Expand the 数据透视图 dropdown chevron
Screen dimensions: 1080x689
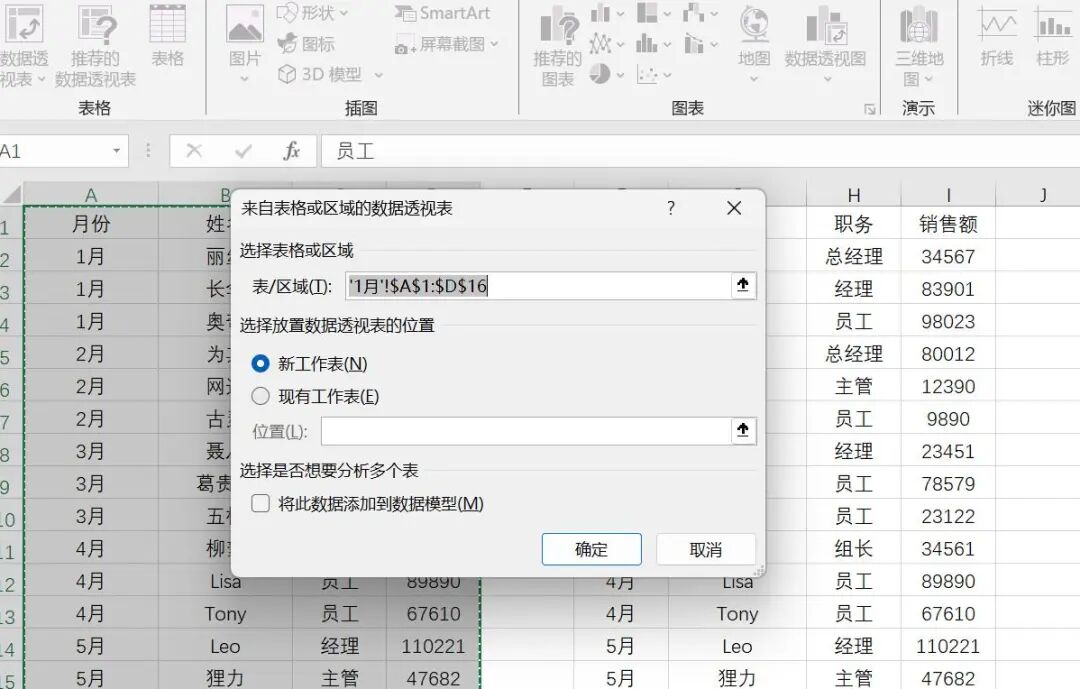click(x=826, y=79)
